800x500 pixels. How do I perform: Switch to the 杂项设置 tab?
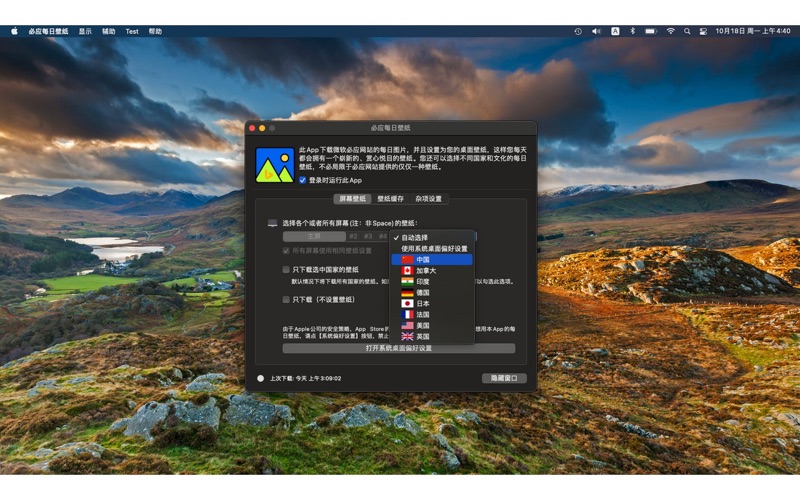[429, 198]
